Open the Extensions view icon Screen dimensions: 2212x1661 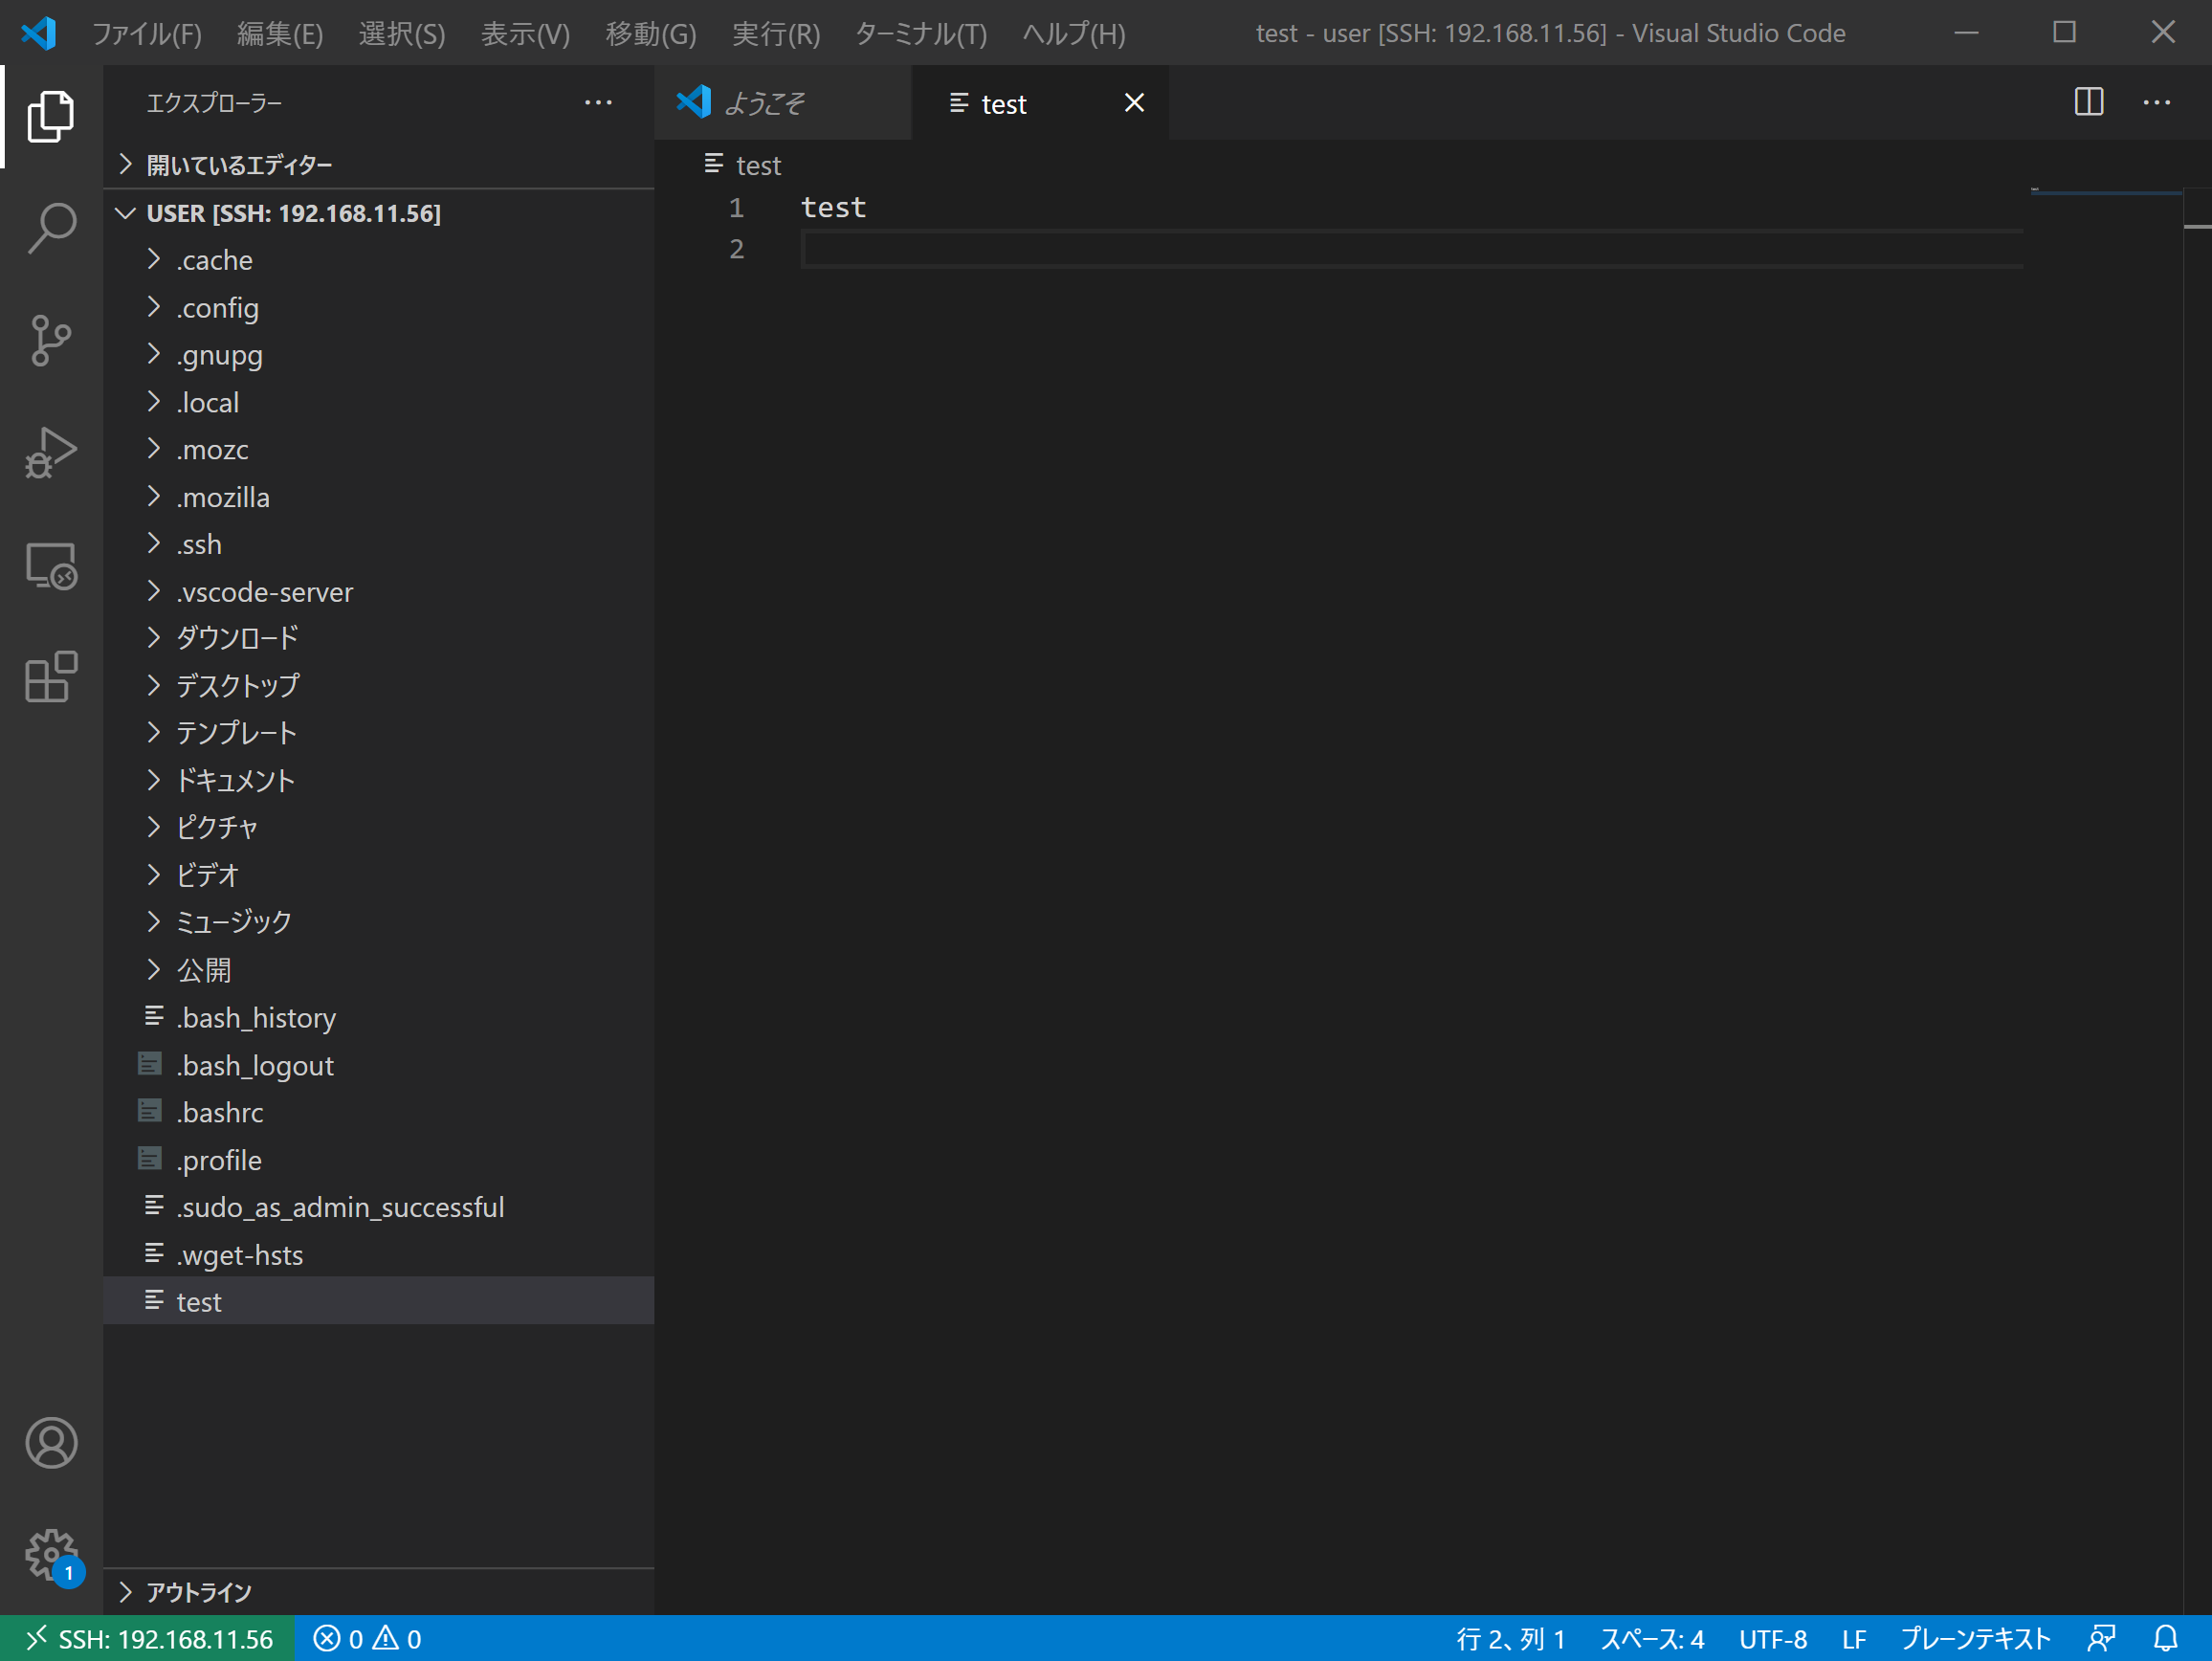click(51, 678)
